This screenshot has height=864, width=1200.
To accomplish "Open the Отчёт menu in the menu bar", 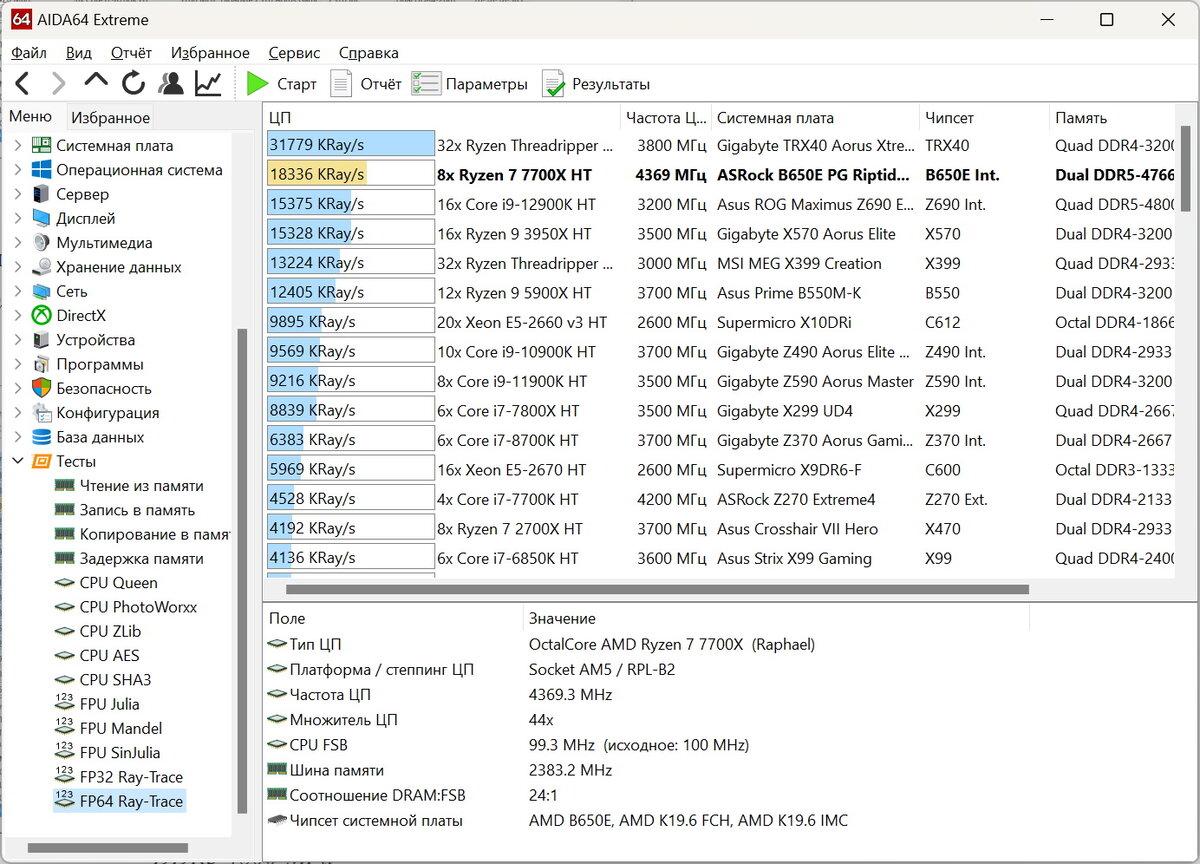I will (131, 53).
